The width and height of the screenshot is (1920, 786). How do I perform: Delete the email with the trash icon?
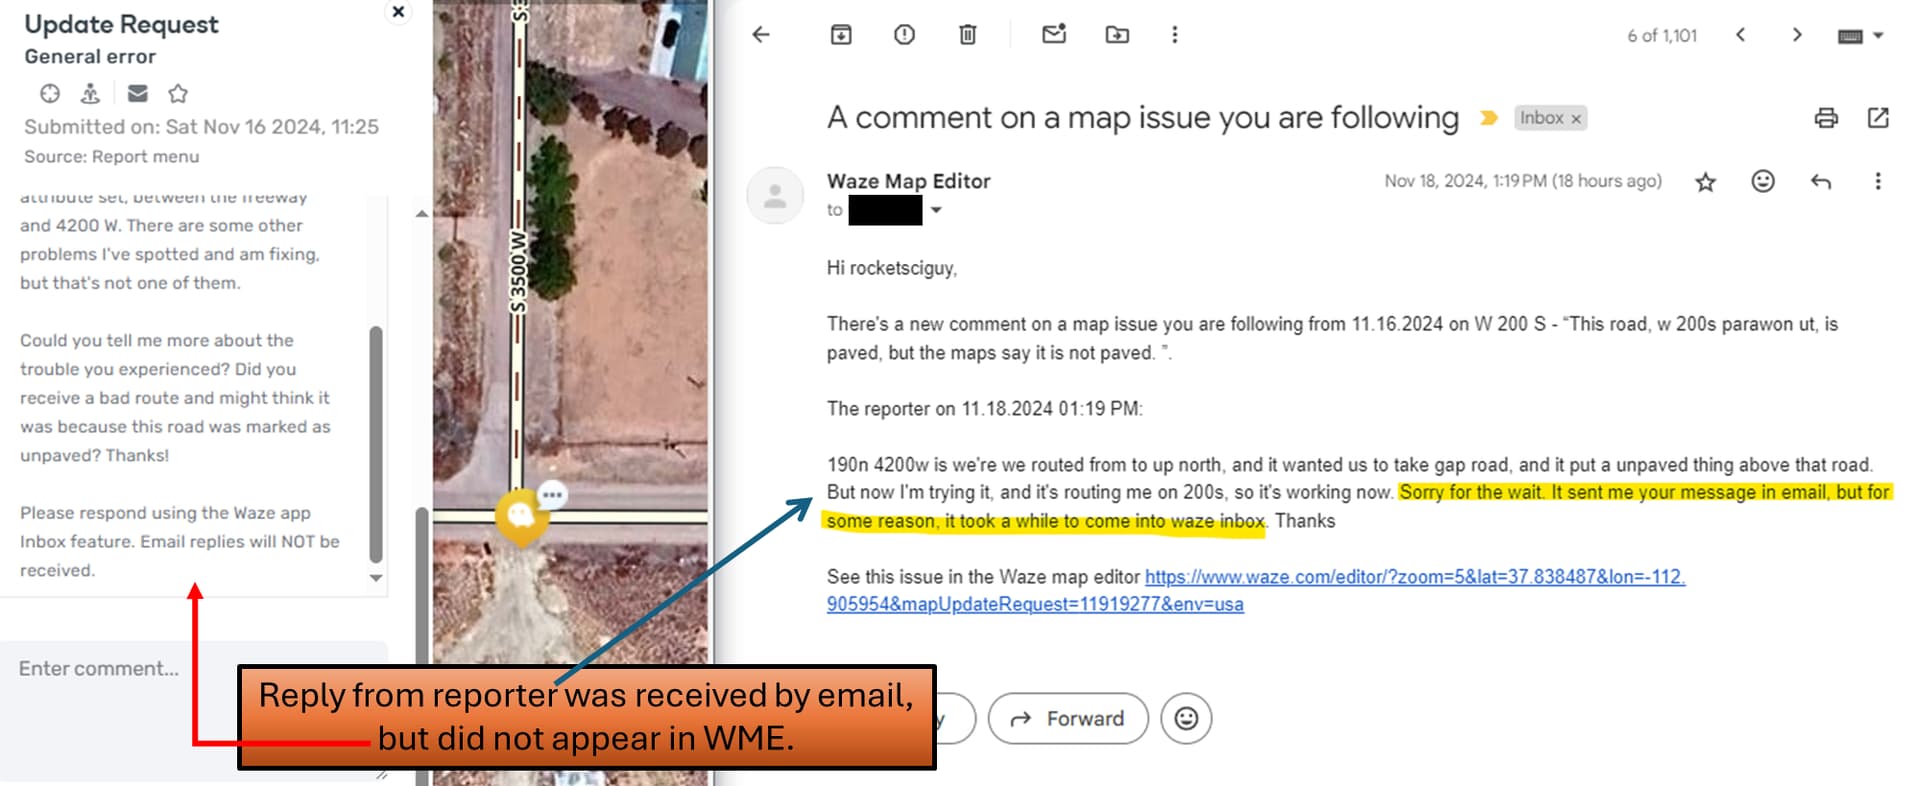(967, 35)
